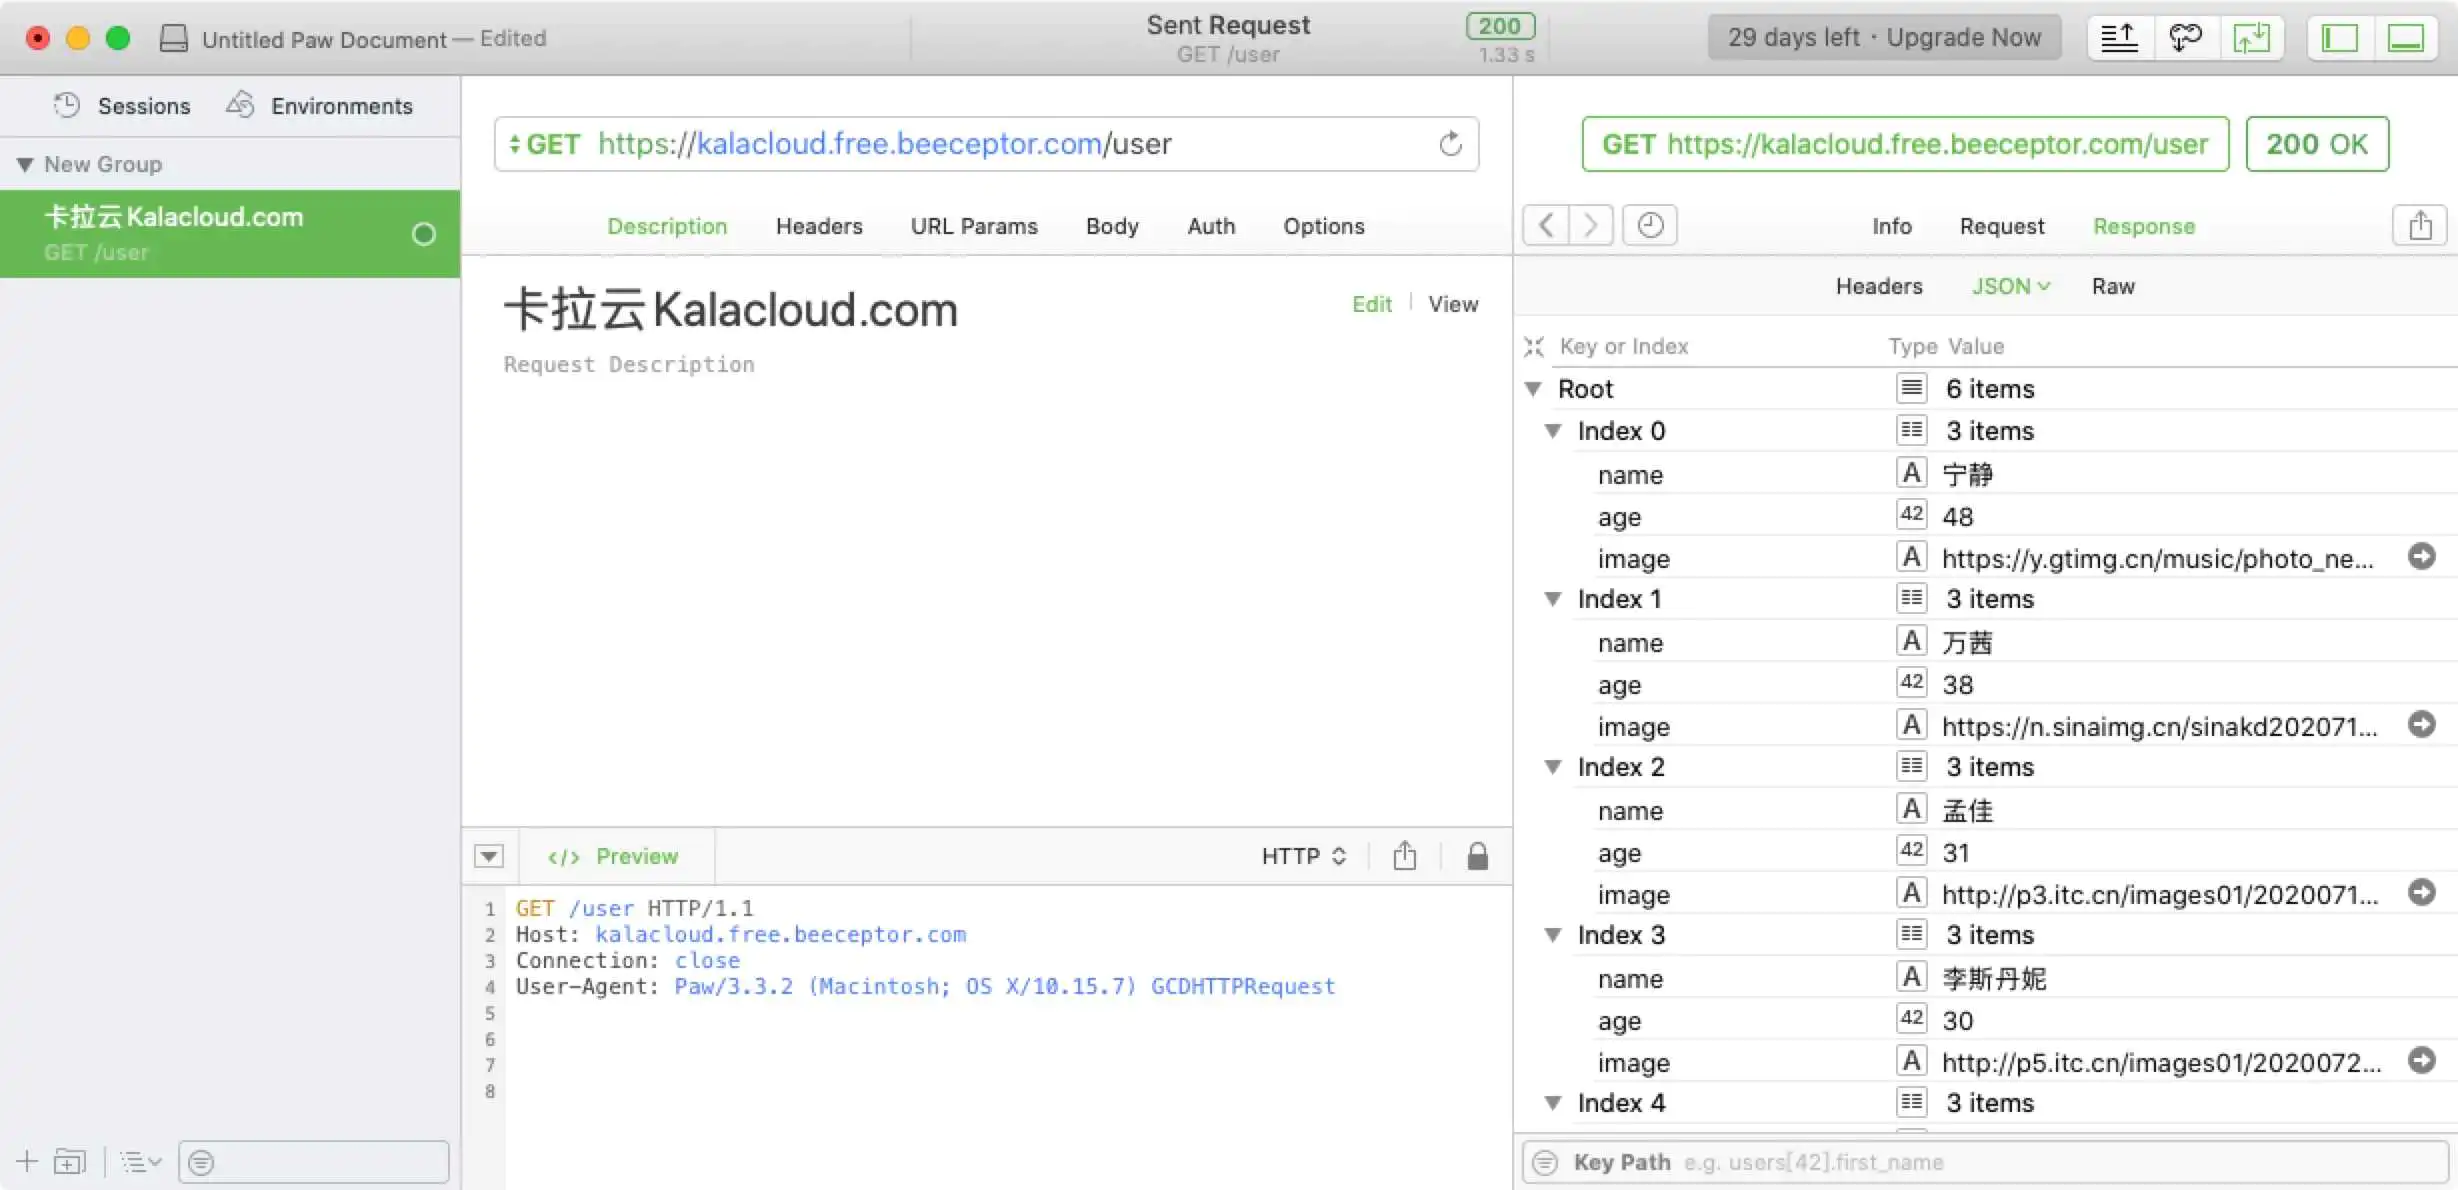Open the response history clock icon
Viewport: 2458px width, 1190px height.
click(1650, 225)
